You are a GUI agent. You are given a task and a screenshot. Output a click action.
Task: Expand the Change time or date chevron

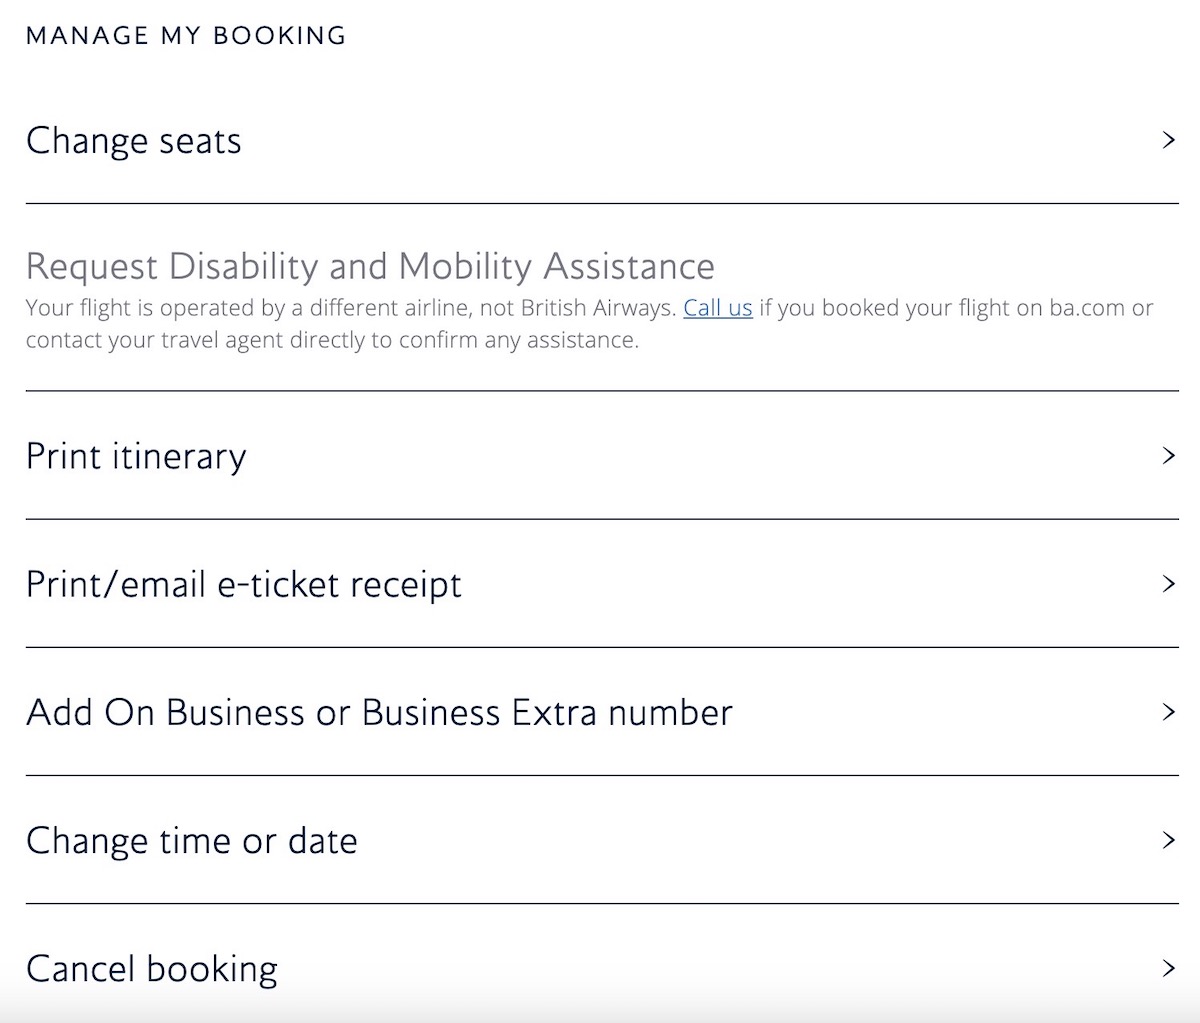click(1168, 840)
